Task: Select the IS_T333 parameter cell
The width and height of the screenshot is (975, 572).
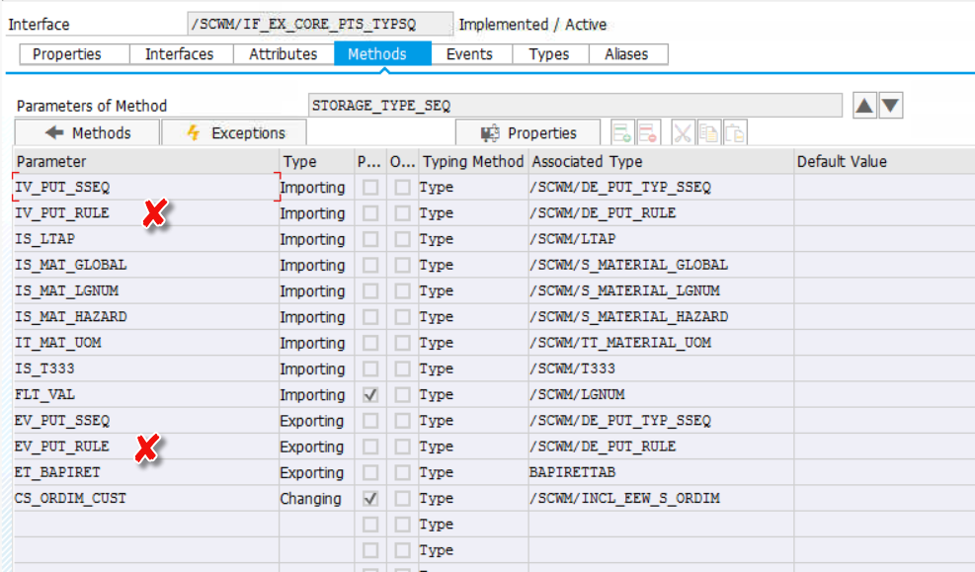Action: (146, 369)
